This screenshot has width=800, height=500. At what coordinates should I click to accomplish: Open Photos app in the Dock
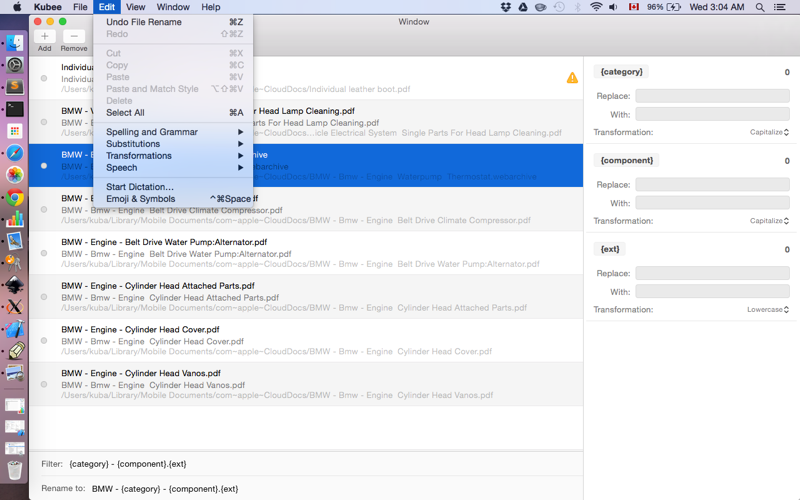[15, 174]
